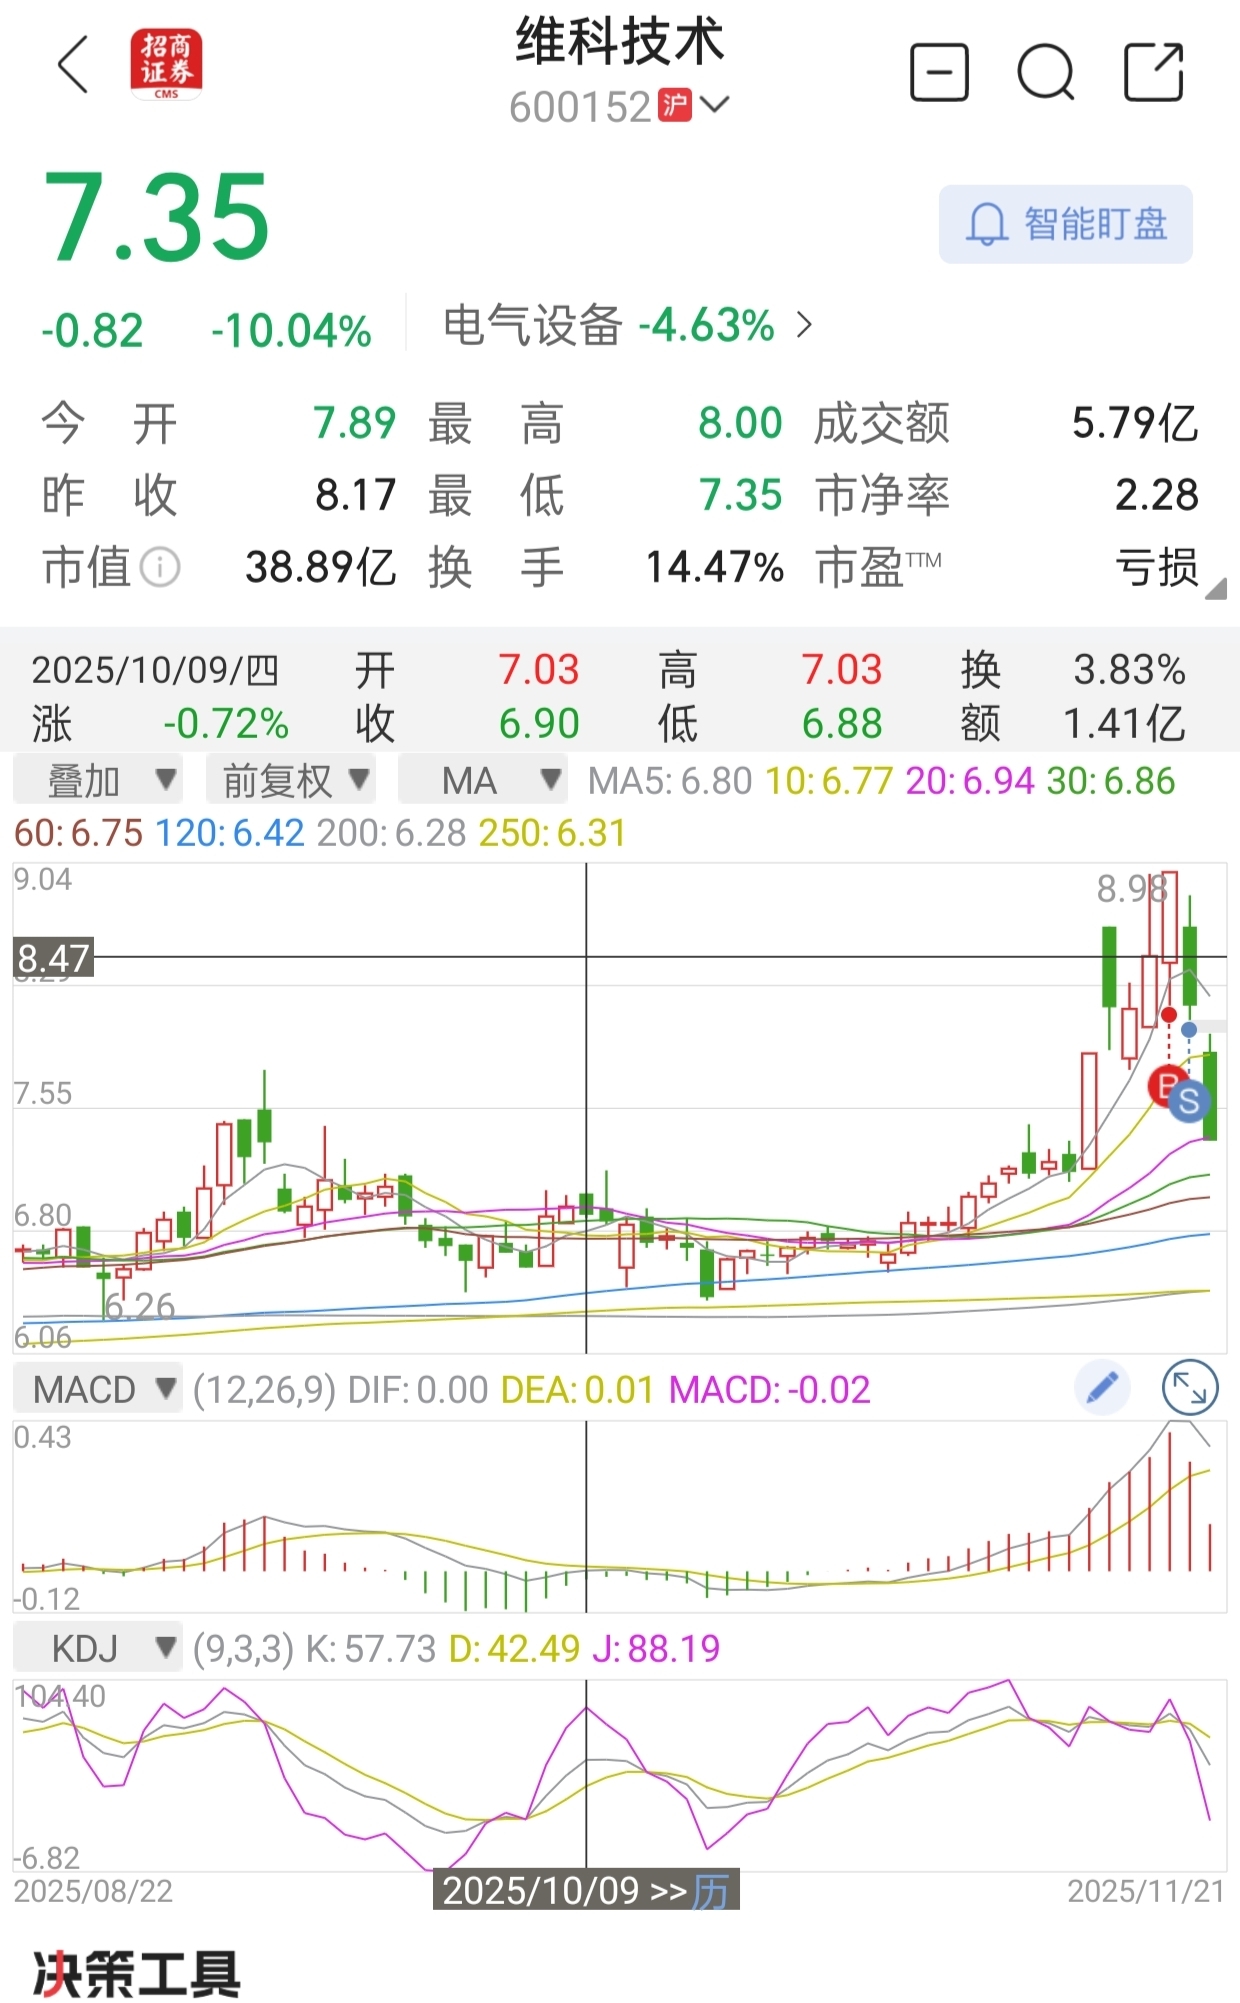Tap the 2025/08/22 start date label
Screen dimensions: 1240x2003
click(x=93, y=1890)
